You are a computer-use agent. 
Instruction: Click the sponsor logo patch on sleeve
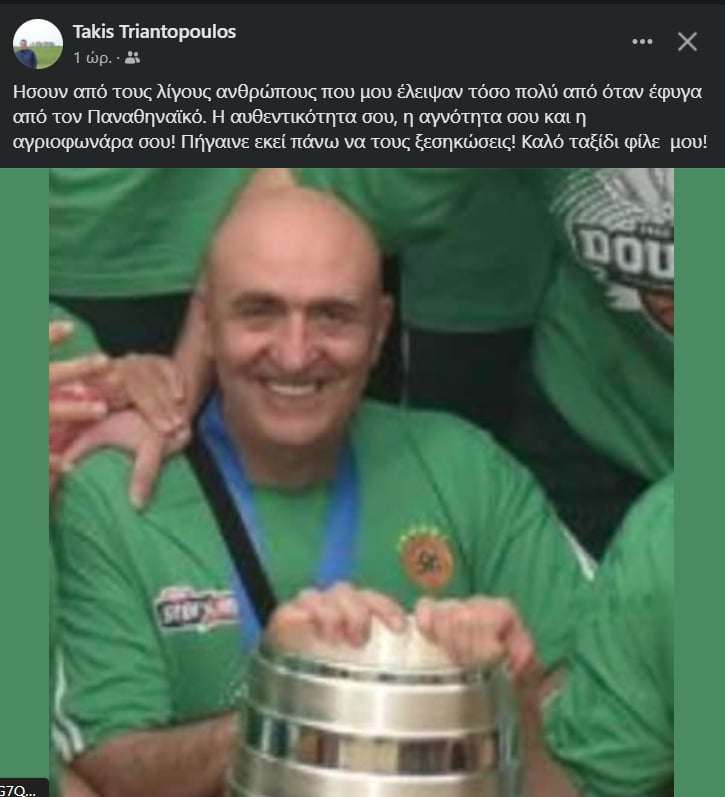(x=196, y=609)
